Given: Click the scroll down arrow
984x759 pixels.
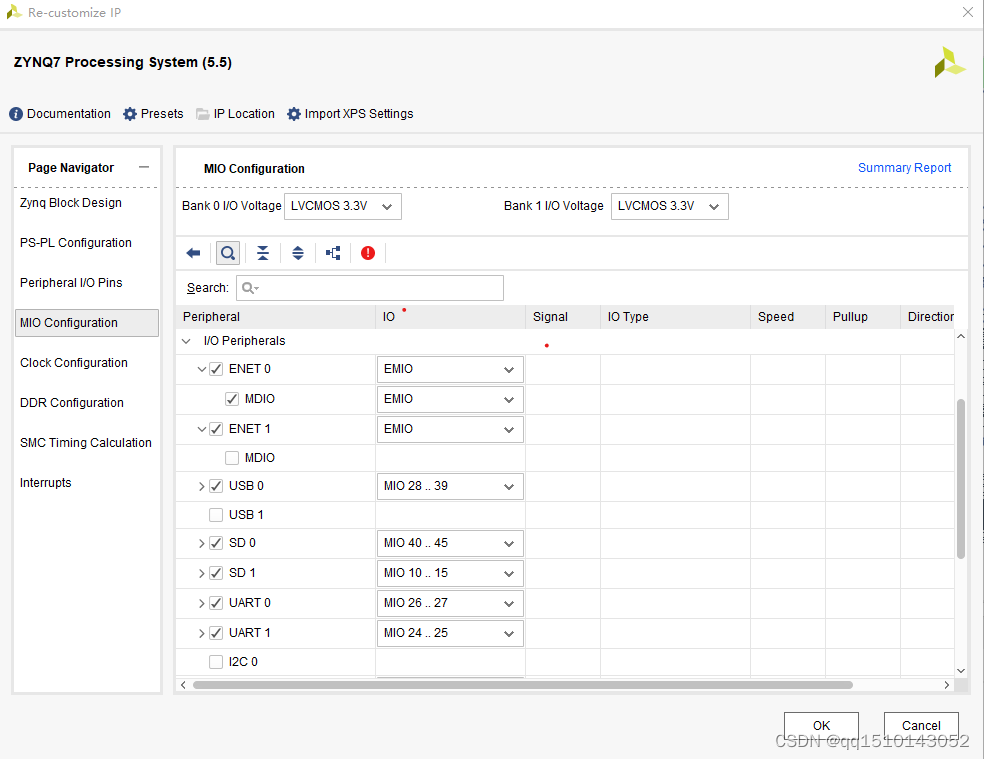Looking at the screenshot, I should pos(961,671).
